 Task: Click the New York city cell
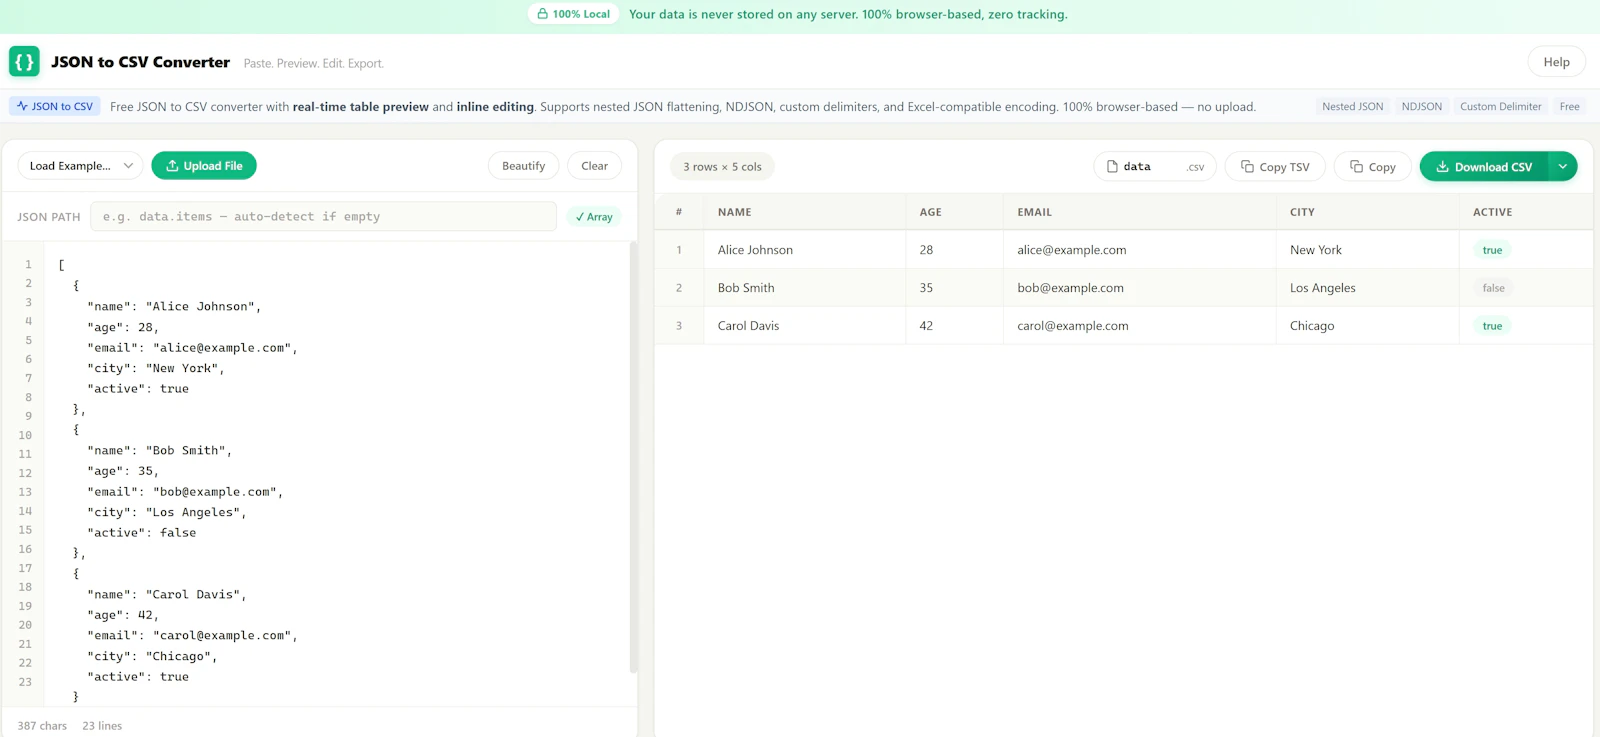click(1367, 250)
